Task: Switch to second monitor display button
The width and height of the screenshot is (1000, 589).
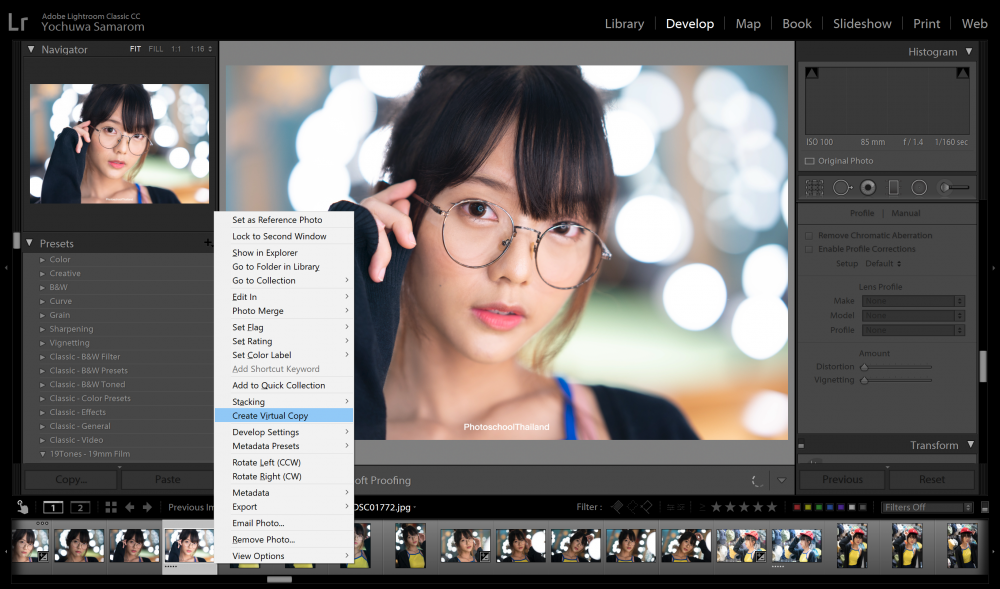Action: [x=80, y=507]
